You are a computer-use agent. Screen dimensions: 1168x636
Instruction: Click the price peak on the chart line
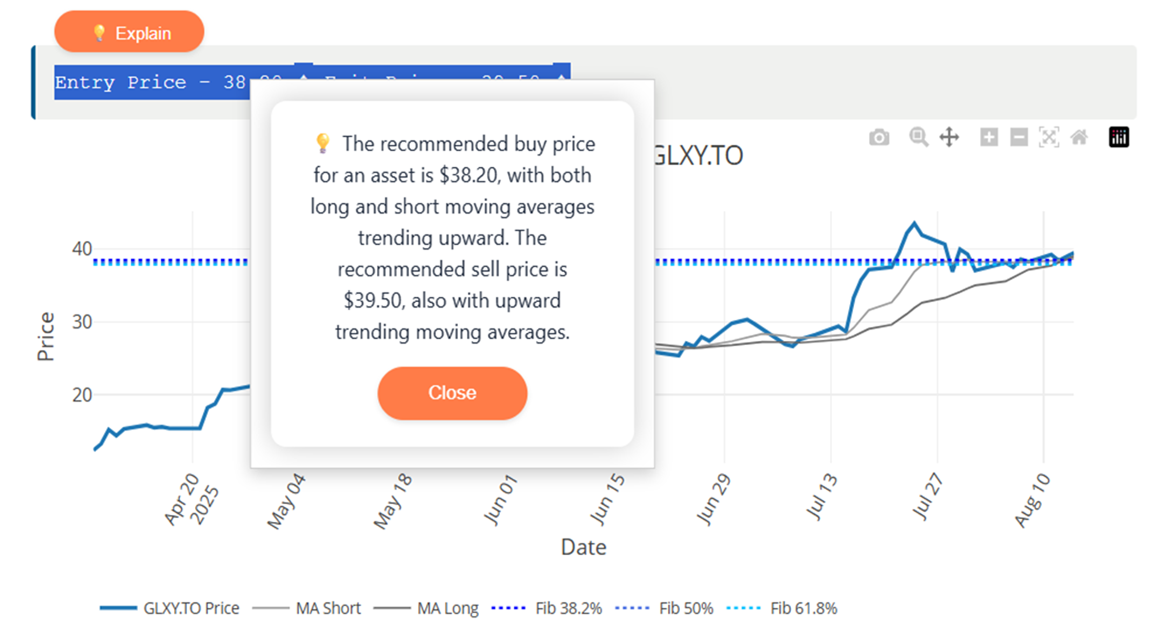[x=914, y=223]
